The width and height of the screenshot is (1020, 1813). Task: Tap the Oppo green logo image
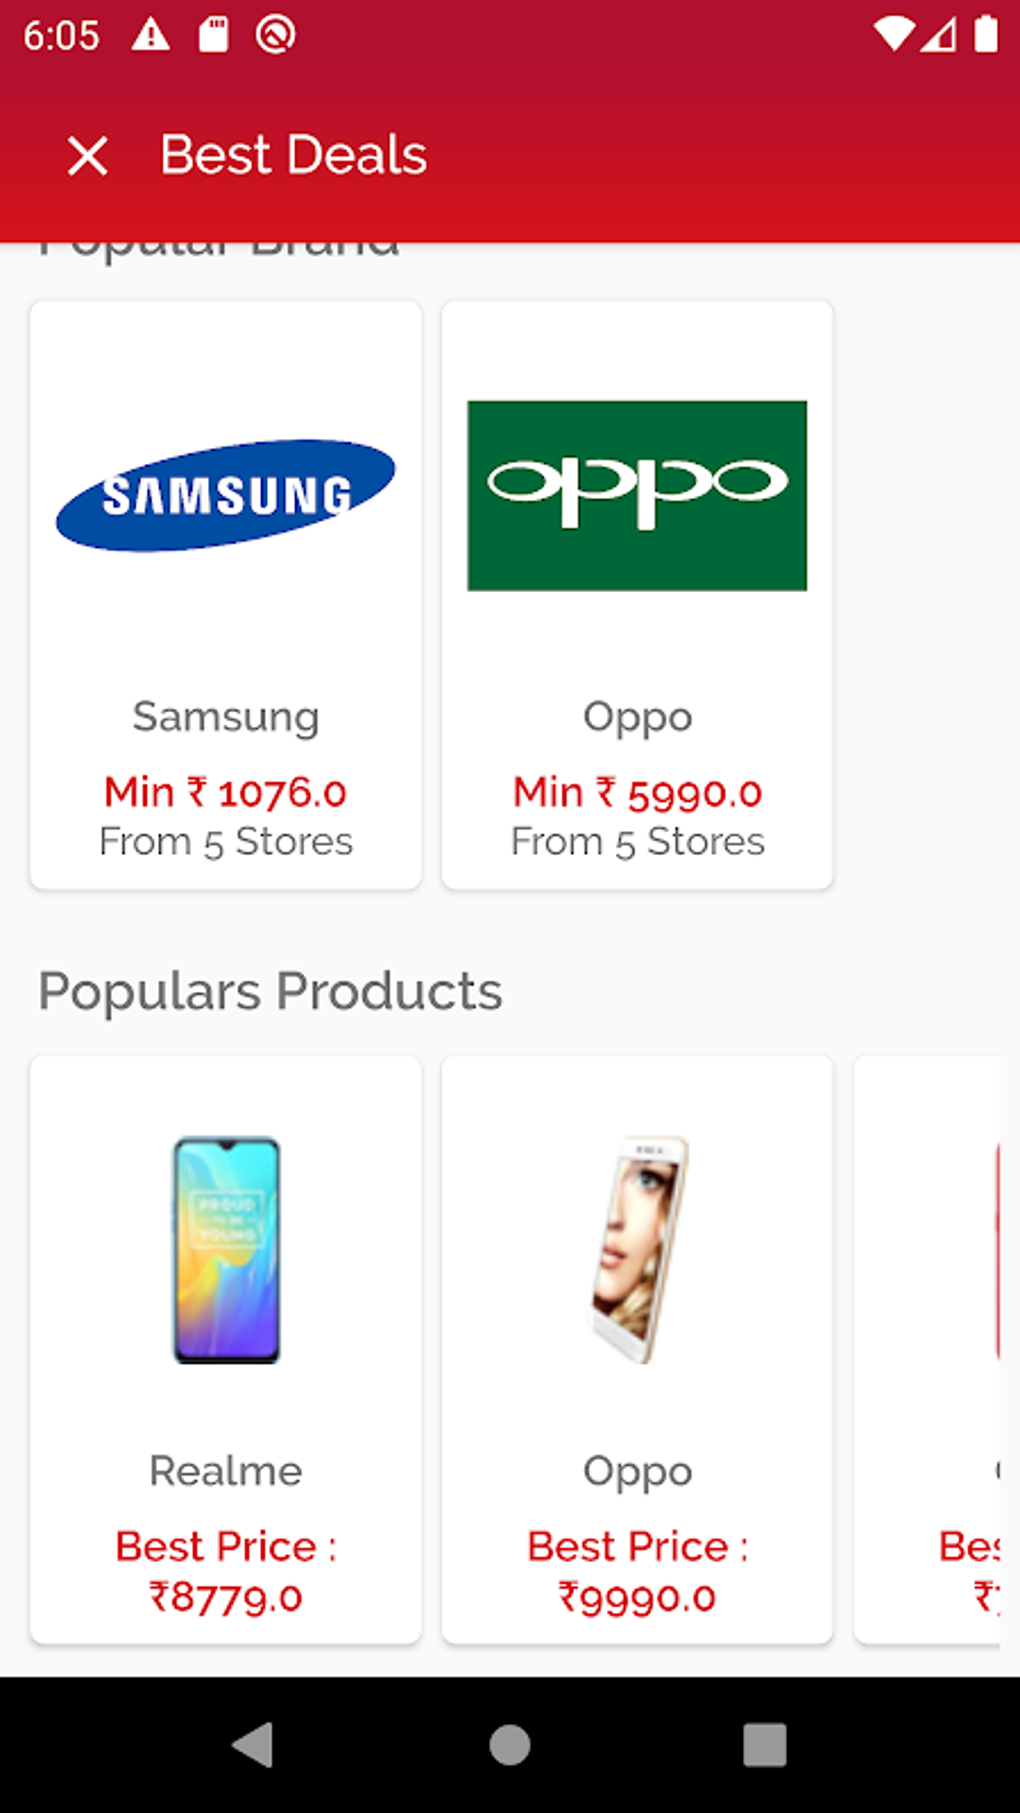(637, 495)
